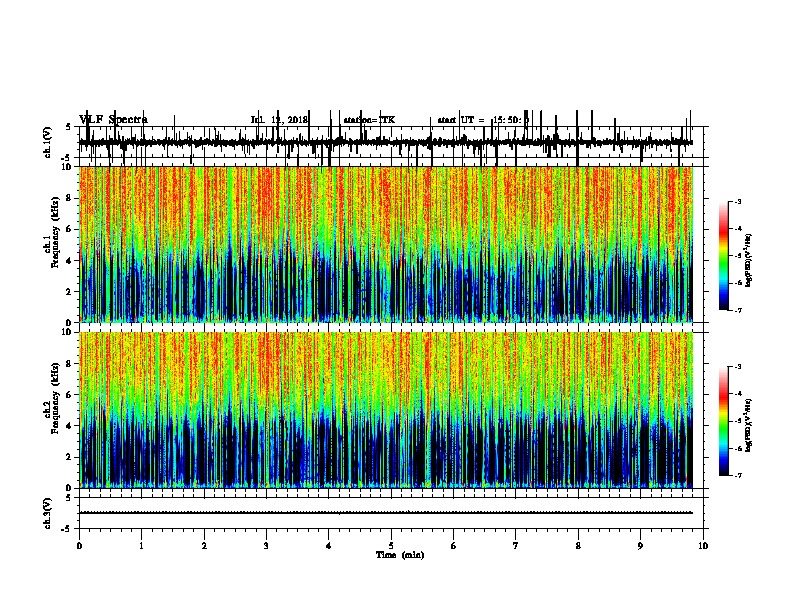Click the "VLF Spectra" plot title
The height and width of the screenshot is (612, 792).
(x=113, y=120)
